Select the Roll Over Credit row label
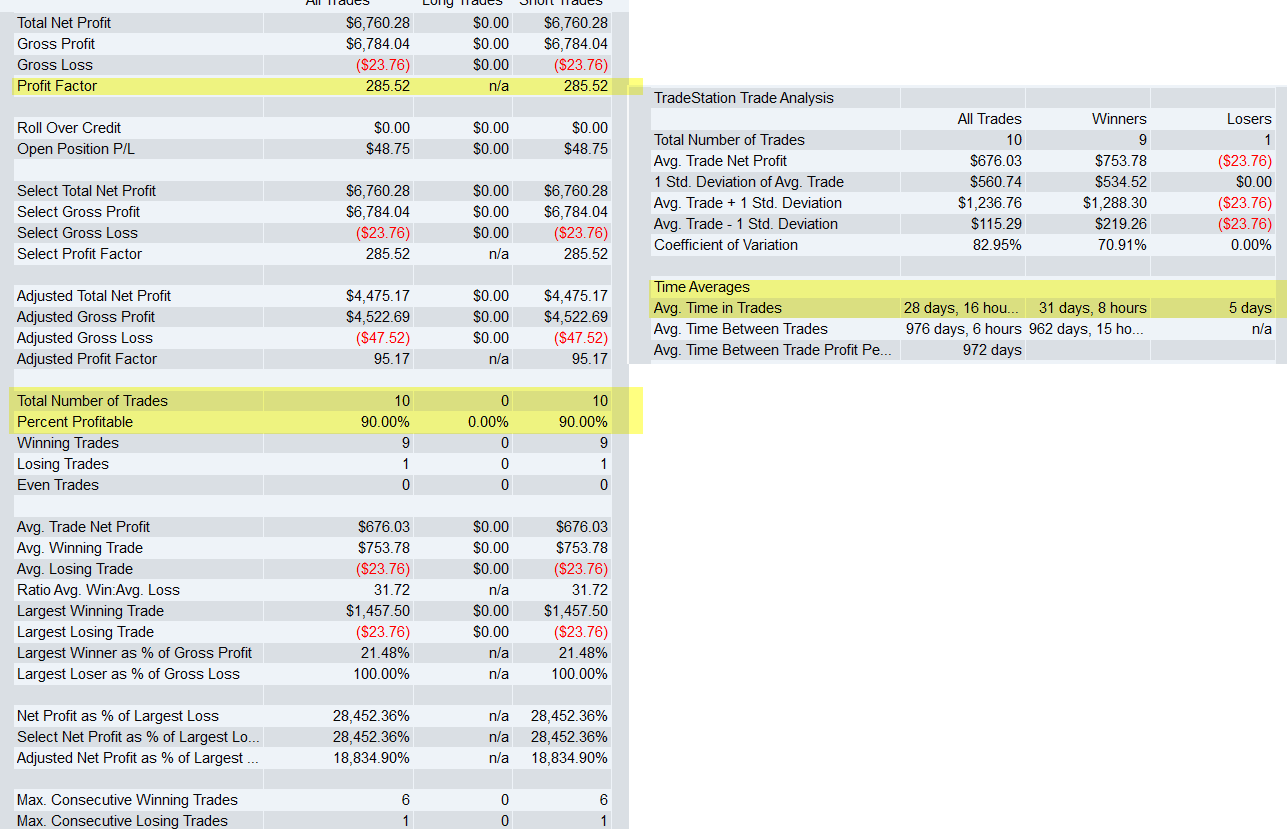The height and width of the screenshot is (829, 1287). click(x=69, y=128)
